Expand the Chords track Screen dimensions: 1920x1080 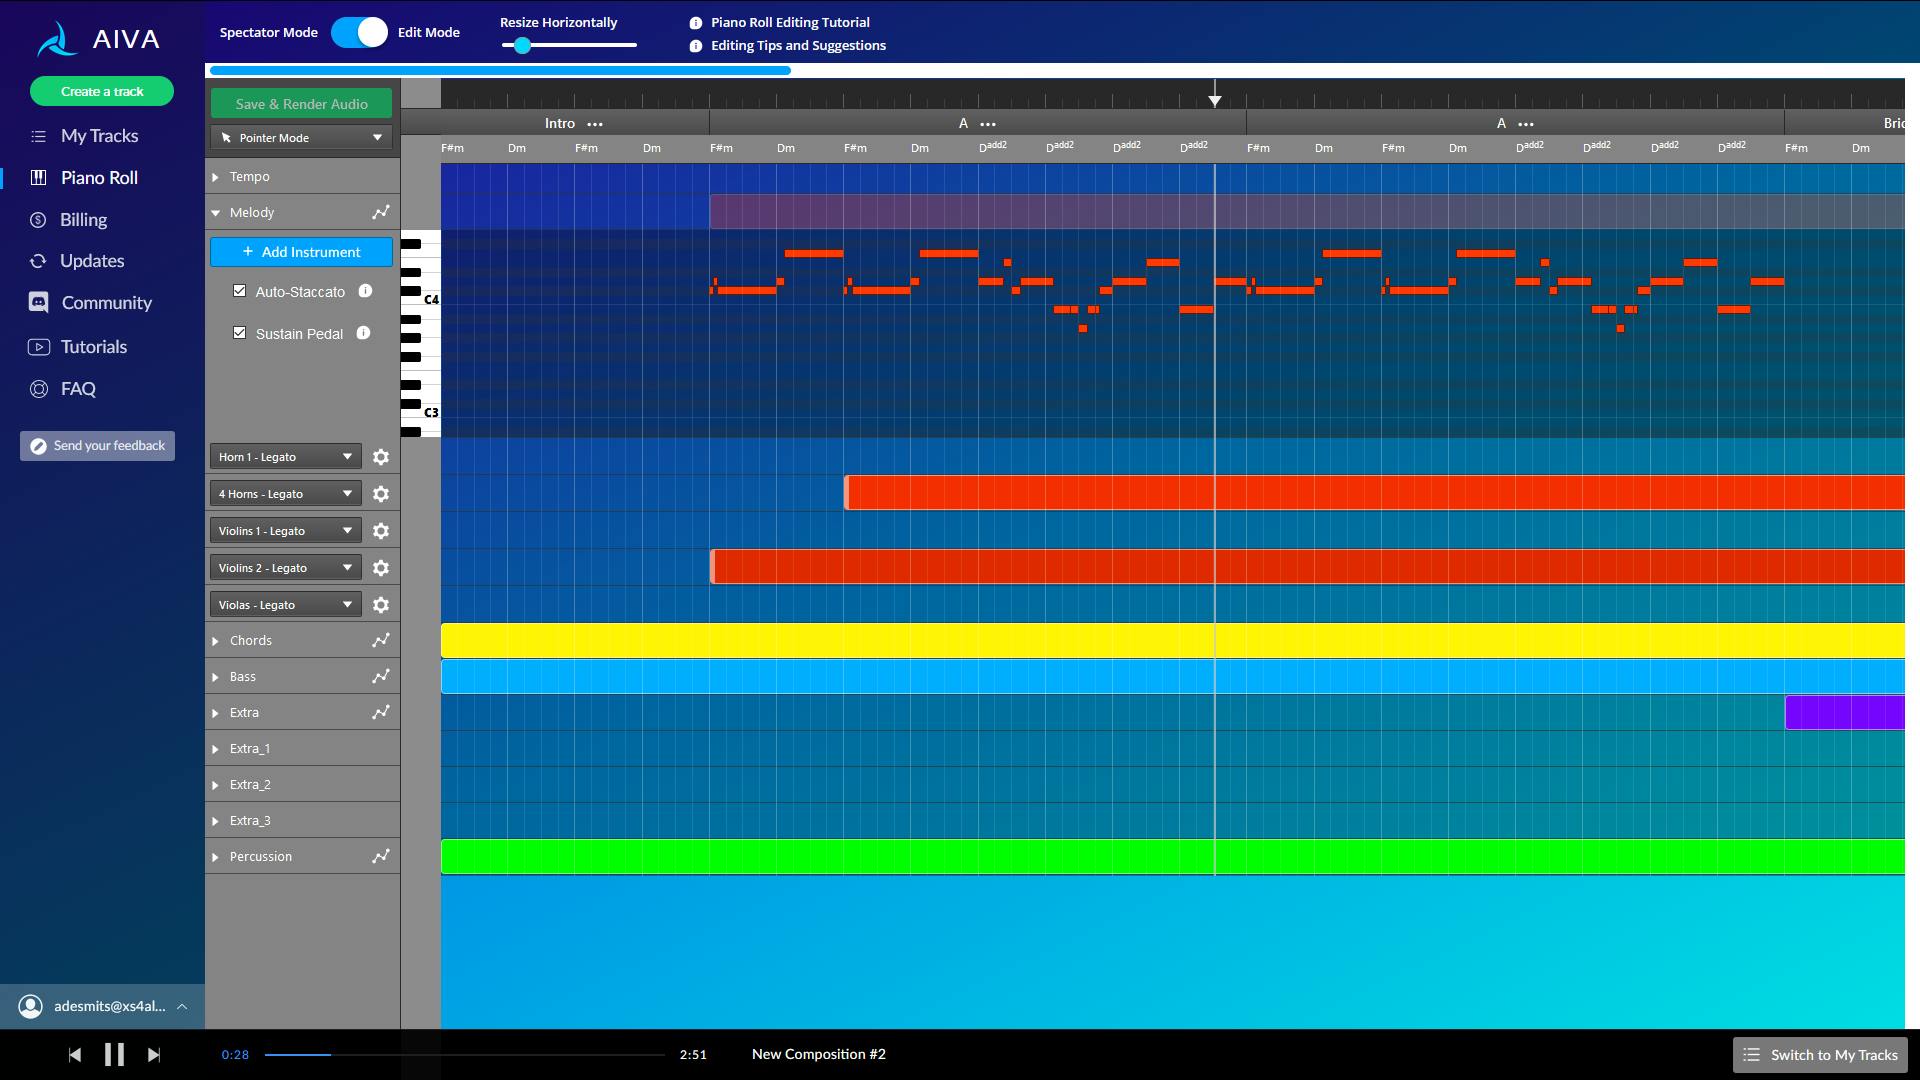(215, 641)
